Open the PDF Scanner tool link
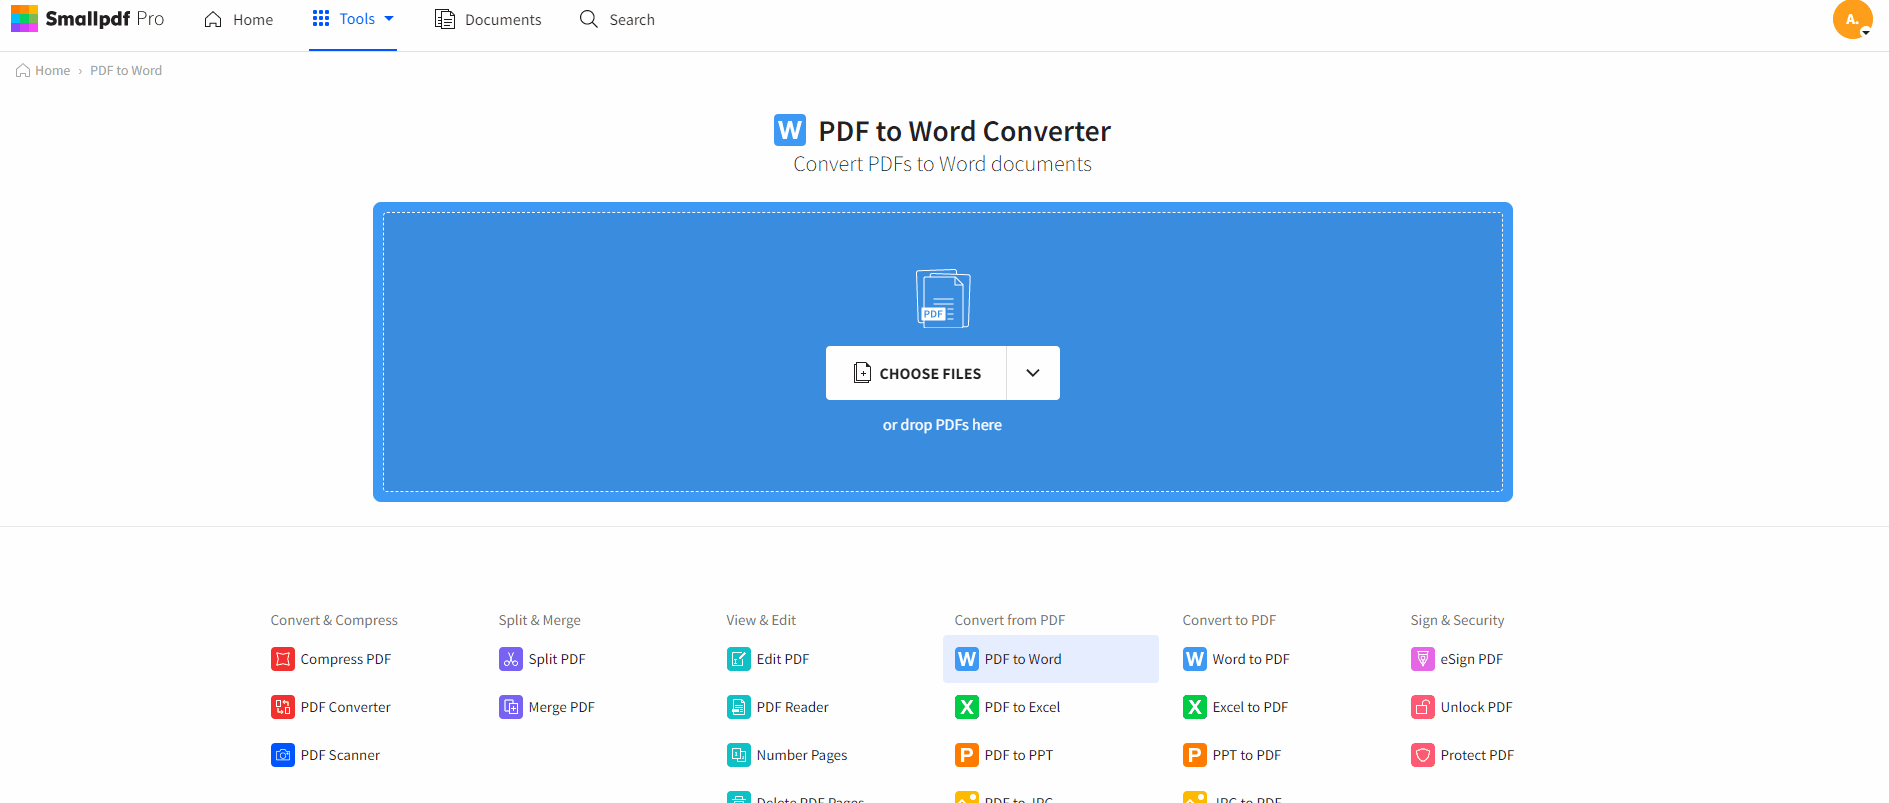The image size is (1889, 803). (340, 755)
